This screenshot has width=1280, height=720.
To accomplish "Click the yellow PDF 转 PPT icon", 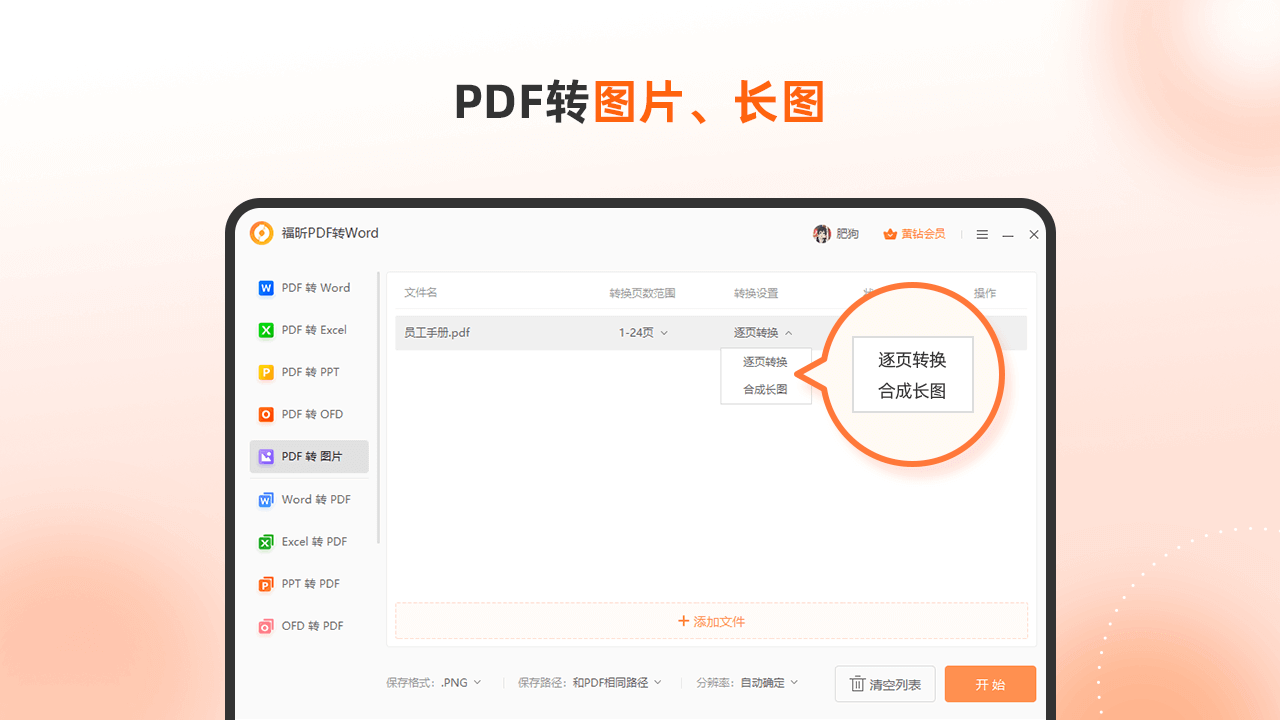I will coord(266,372).
